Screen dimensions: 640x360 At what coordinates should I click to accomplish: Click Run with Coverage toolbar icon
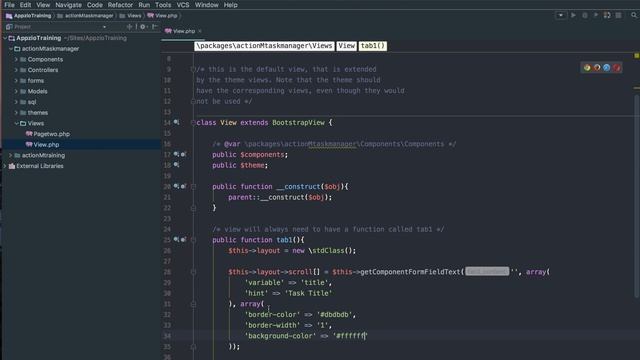[596, 15]
